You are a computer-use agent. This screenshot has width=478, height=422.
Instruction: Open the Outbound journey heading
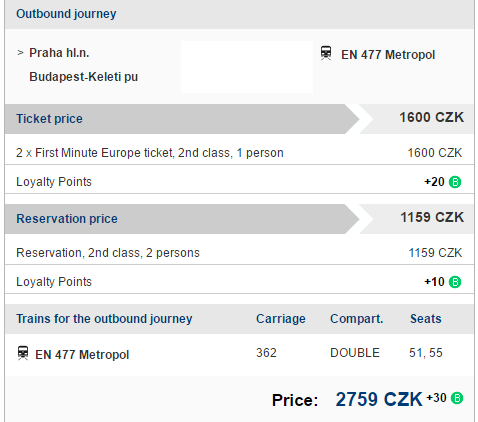pos(66,14)
